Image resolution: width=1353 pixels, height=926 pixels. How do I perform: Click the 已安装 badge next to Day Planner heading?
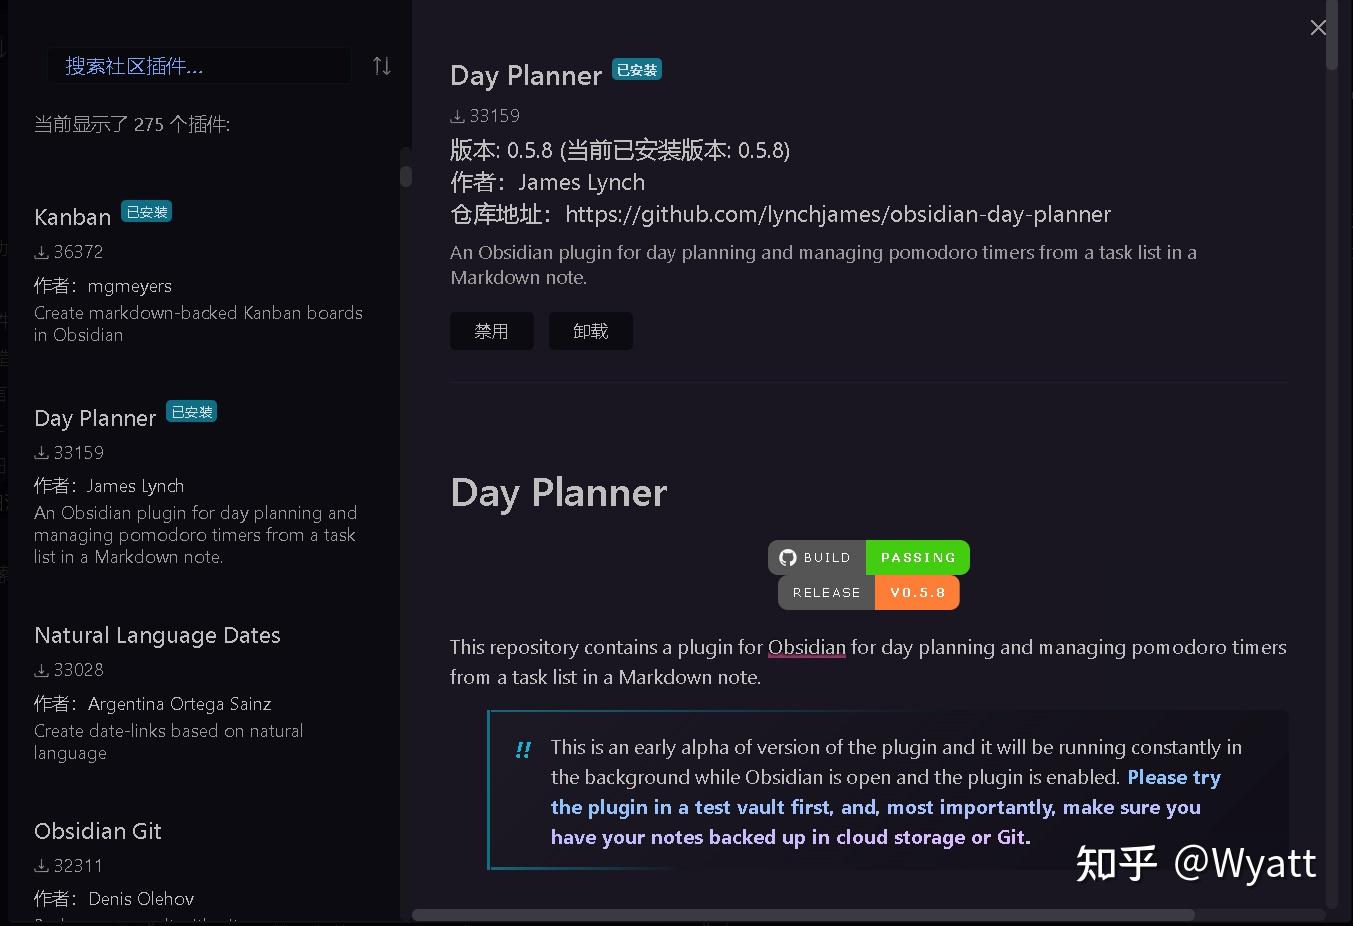(636, 69)
